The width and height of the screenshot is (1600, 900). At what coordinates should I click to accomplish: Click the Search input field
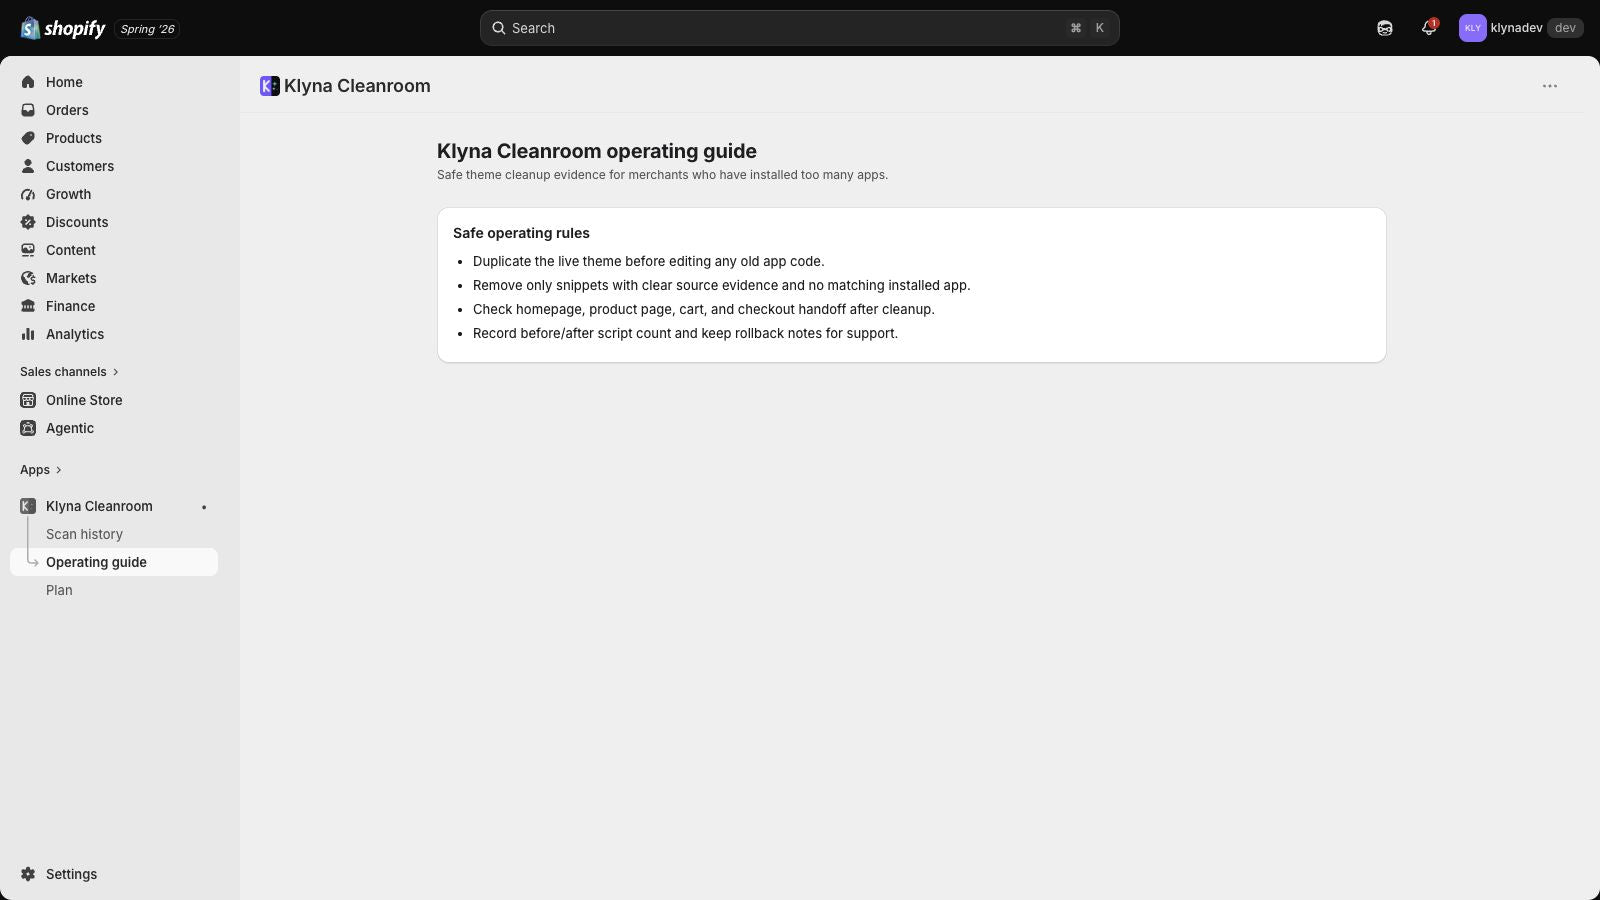(799, 28)
